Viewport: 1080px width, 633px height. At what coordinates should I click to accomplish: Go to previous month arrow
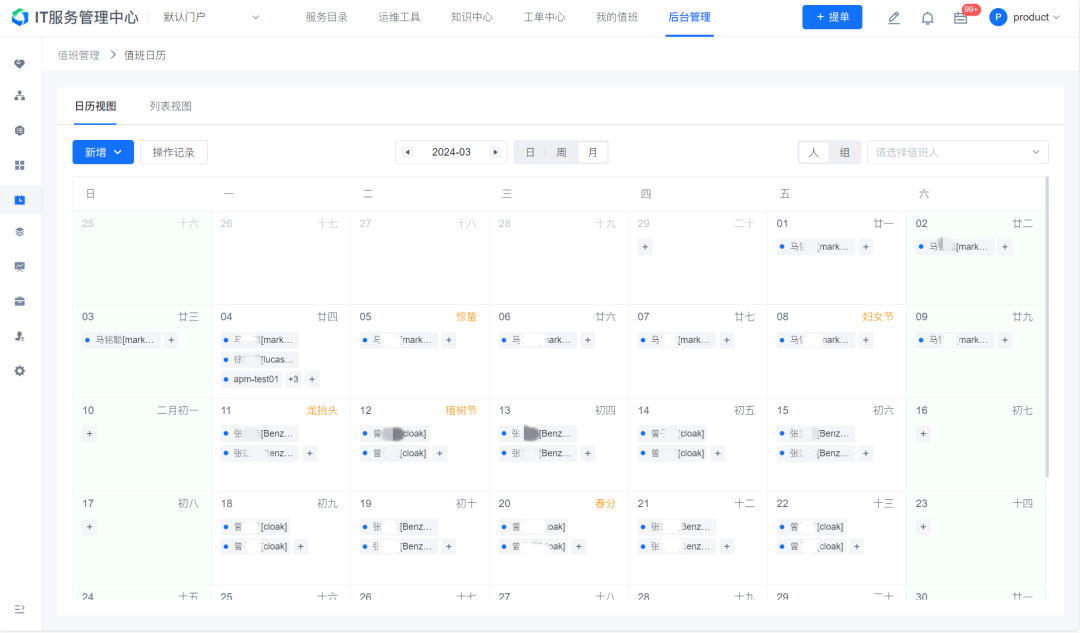(408, 152)
